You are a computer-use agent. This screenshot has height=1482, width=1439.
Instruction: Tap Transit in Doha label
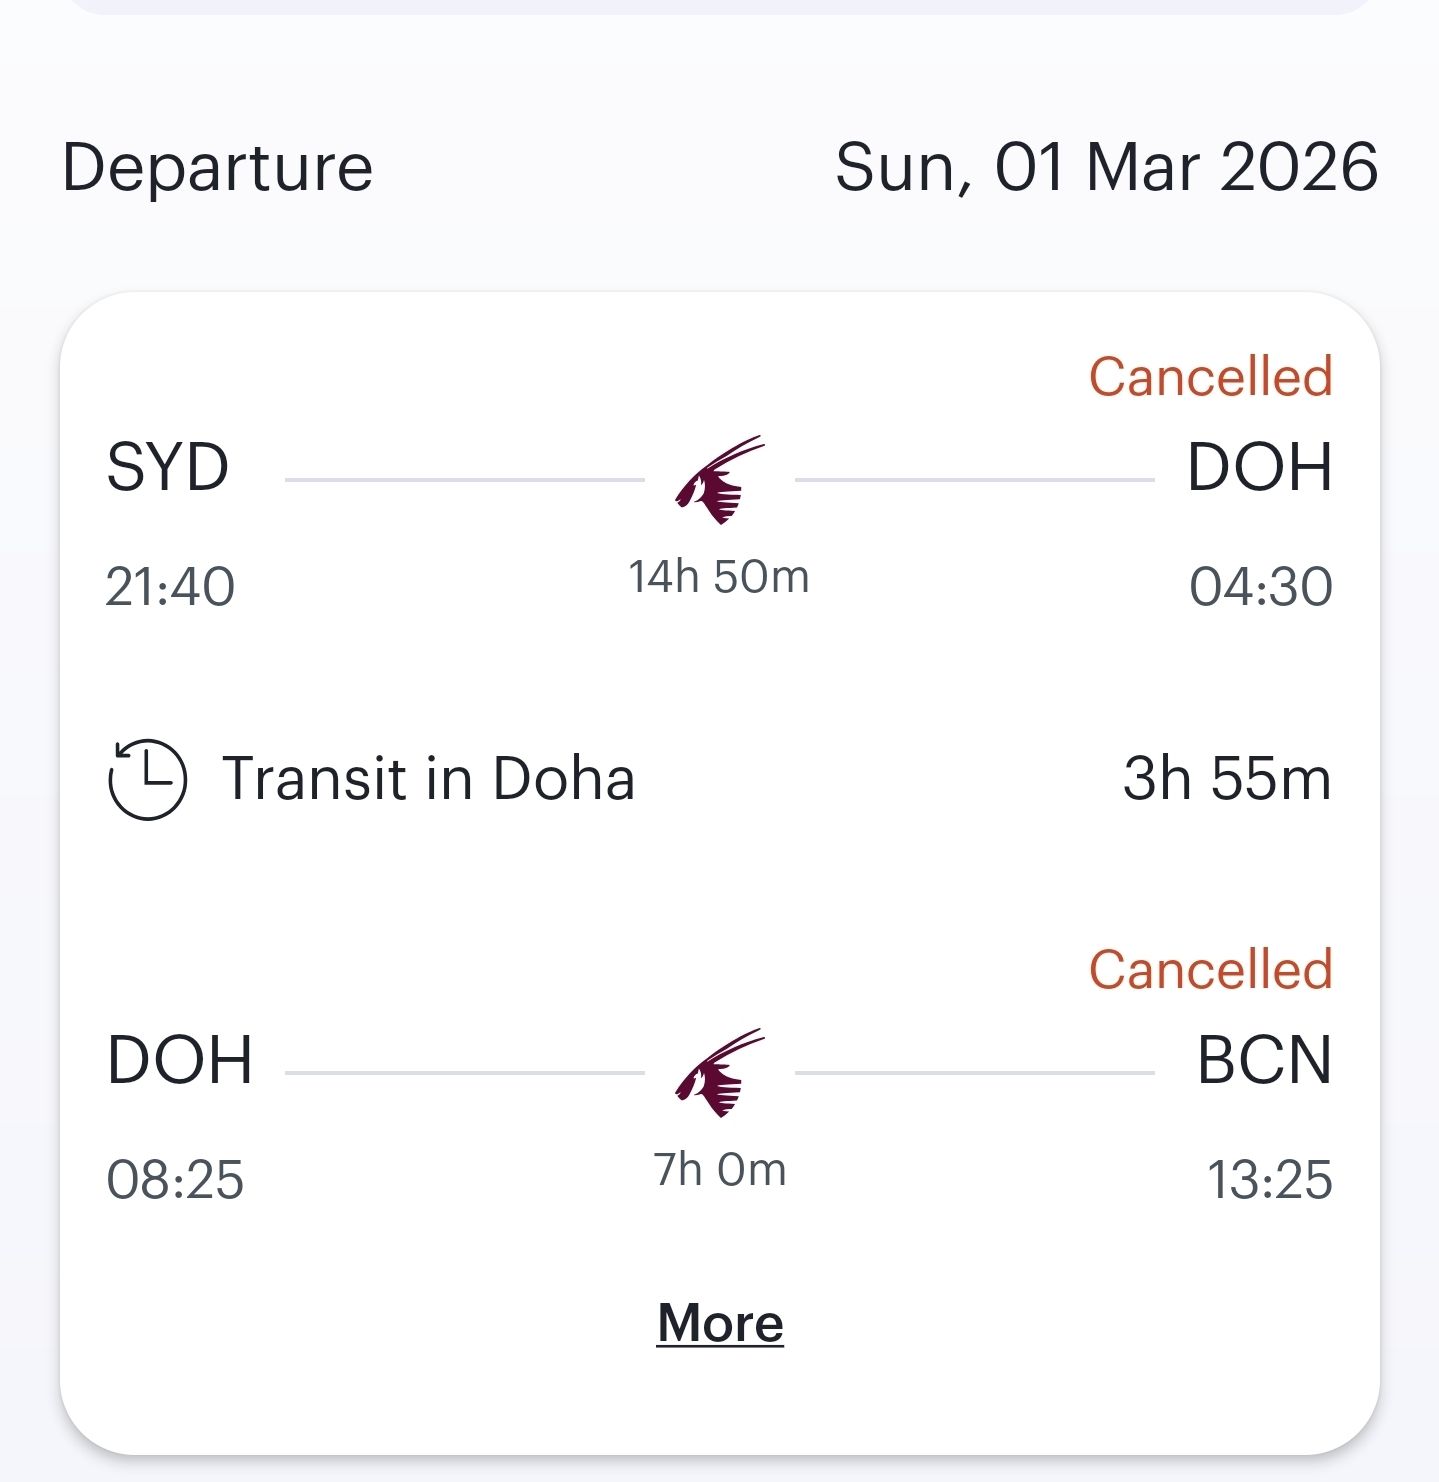[x=428, y=778]
